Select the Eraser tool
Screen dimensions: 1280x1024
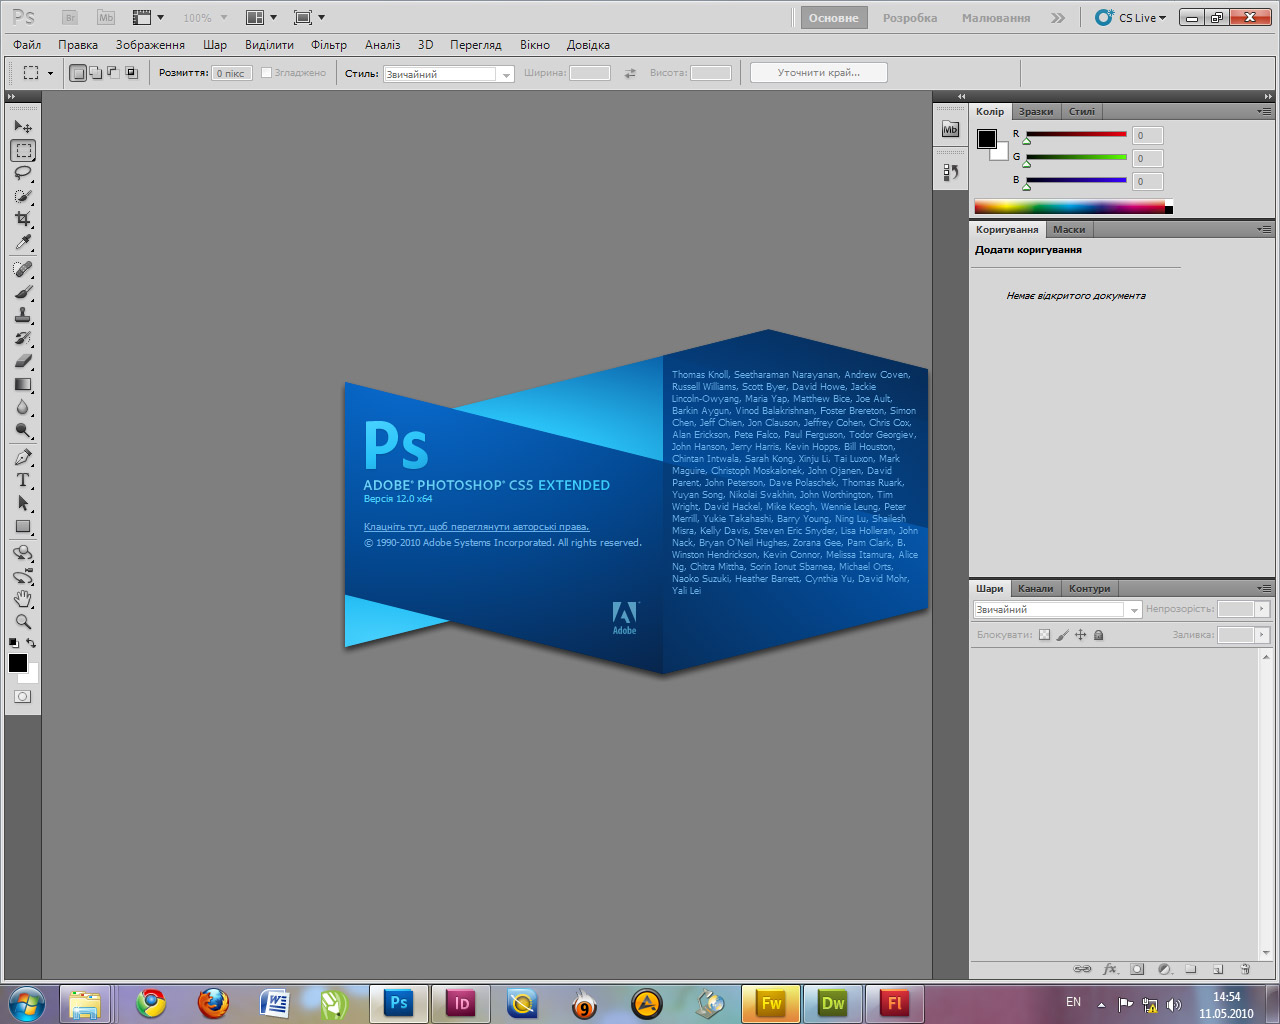[23, 361]
